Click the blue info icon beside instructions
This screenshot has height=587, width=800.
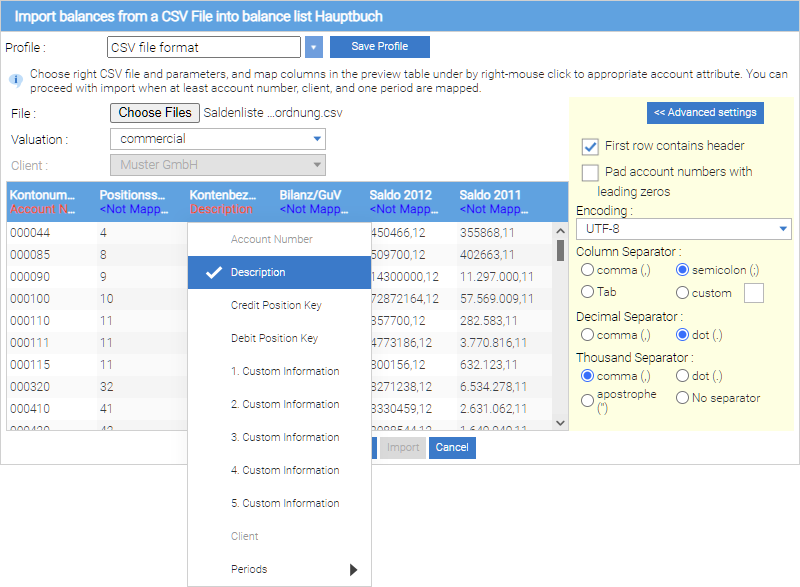coord(15,76)
